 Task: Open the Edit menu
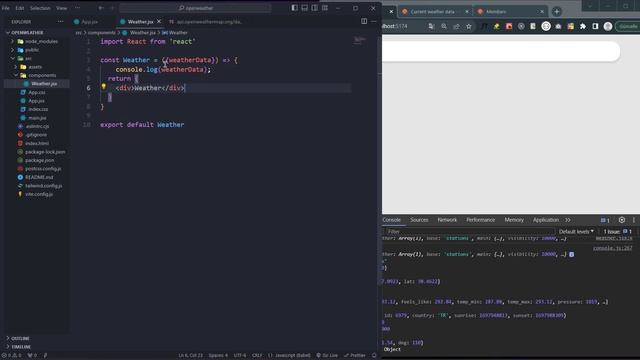(20, 8)
